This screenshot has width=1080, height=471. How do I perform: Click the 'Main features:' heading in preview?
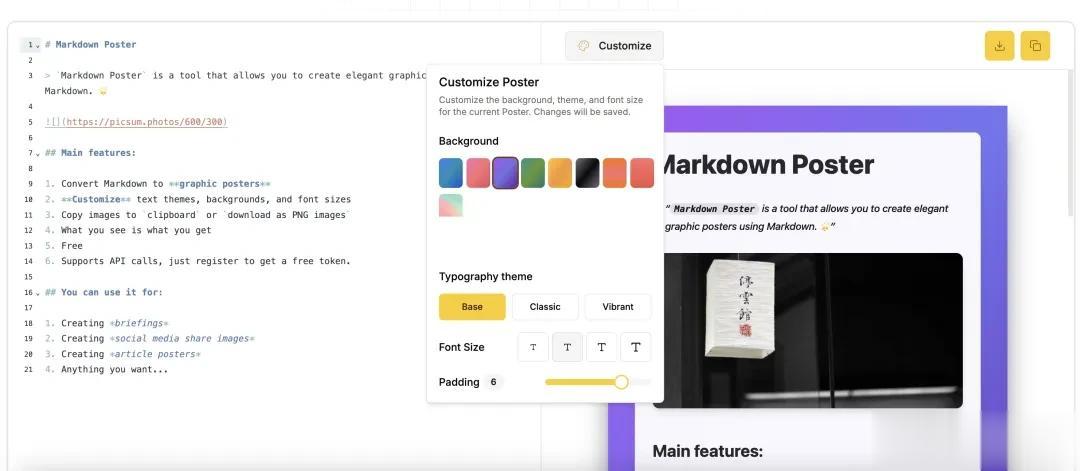click(x=707, y=452)
